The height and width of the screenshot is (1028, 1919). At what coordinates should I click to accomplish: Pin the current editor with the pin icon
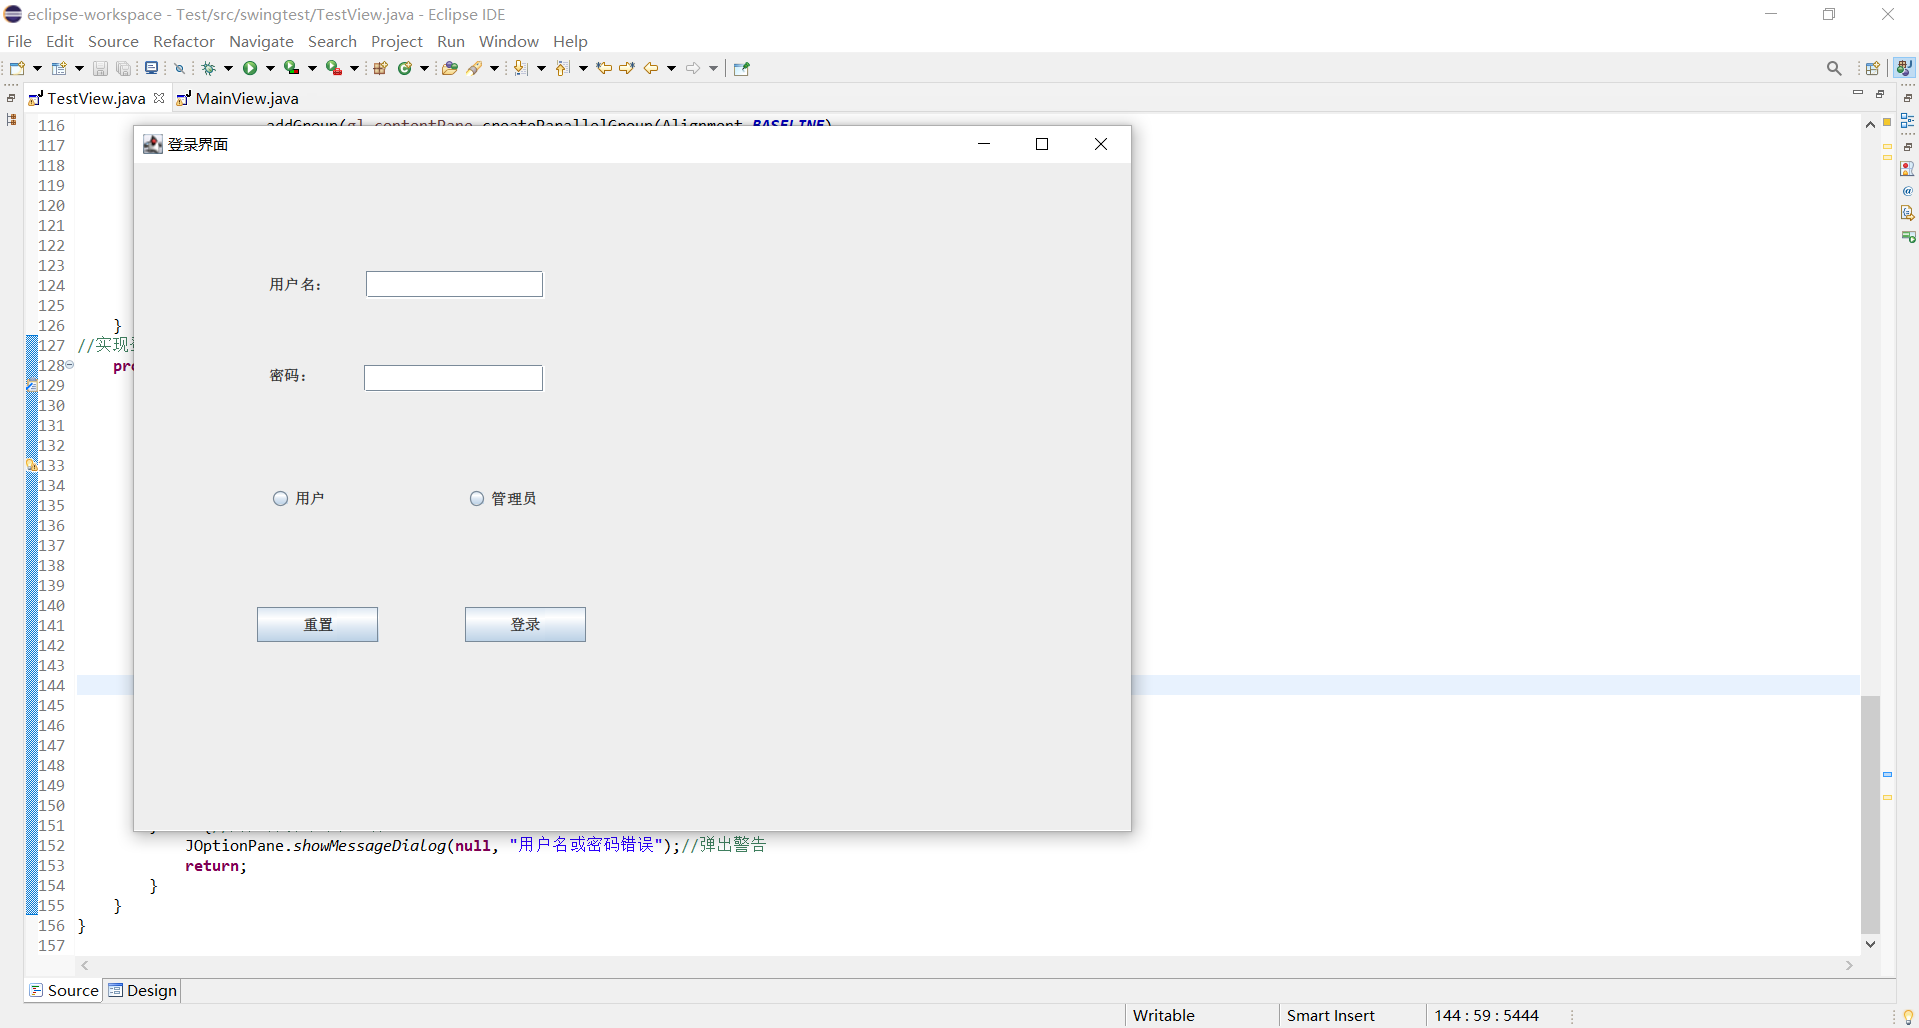coord(741,68)
